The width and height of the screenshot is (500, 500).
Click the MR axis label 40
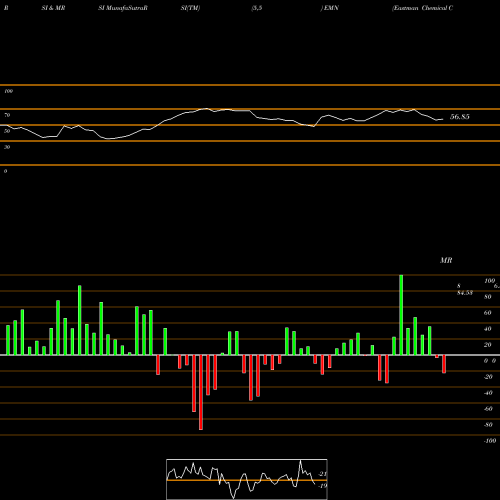point(487,329)
